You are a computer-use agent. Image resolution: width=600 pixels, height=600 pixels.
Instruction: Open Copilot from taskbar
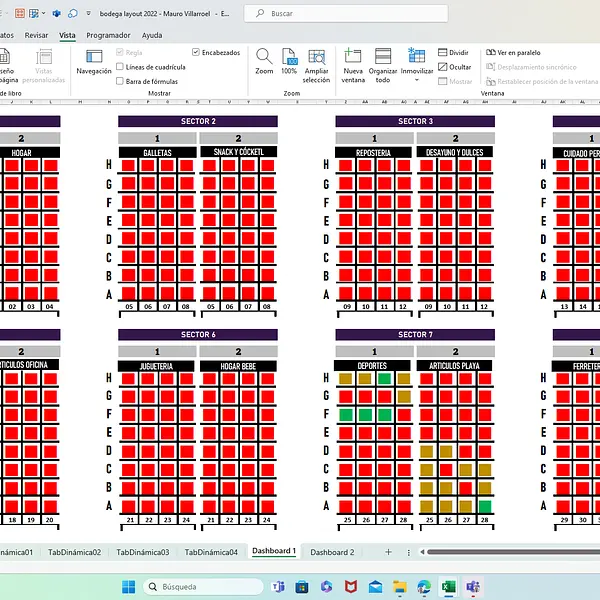(326, 586)
